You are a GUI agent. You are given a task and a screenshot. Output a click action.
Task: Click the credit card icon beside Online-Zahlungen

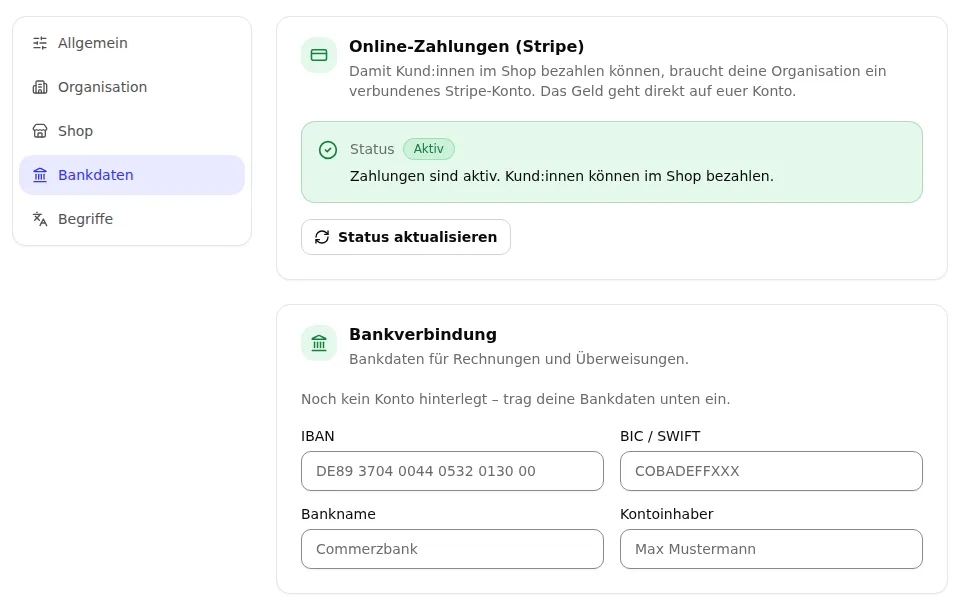(x=319, y=55)
